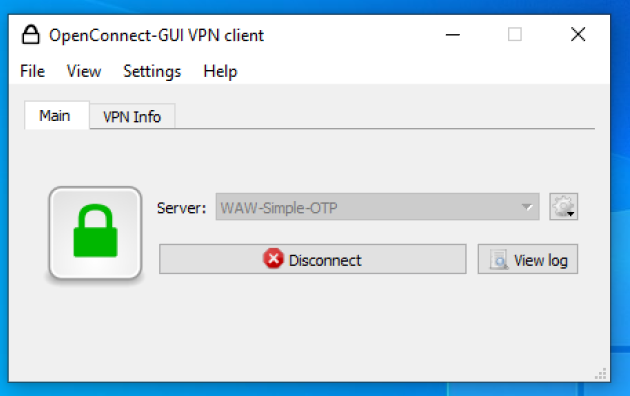Screen dimensions: 630x396
Task: Minimize the OpenConnect-GUI window
Action: tap(452, 35)
